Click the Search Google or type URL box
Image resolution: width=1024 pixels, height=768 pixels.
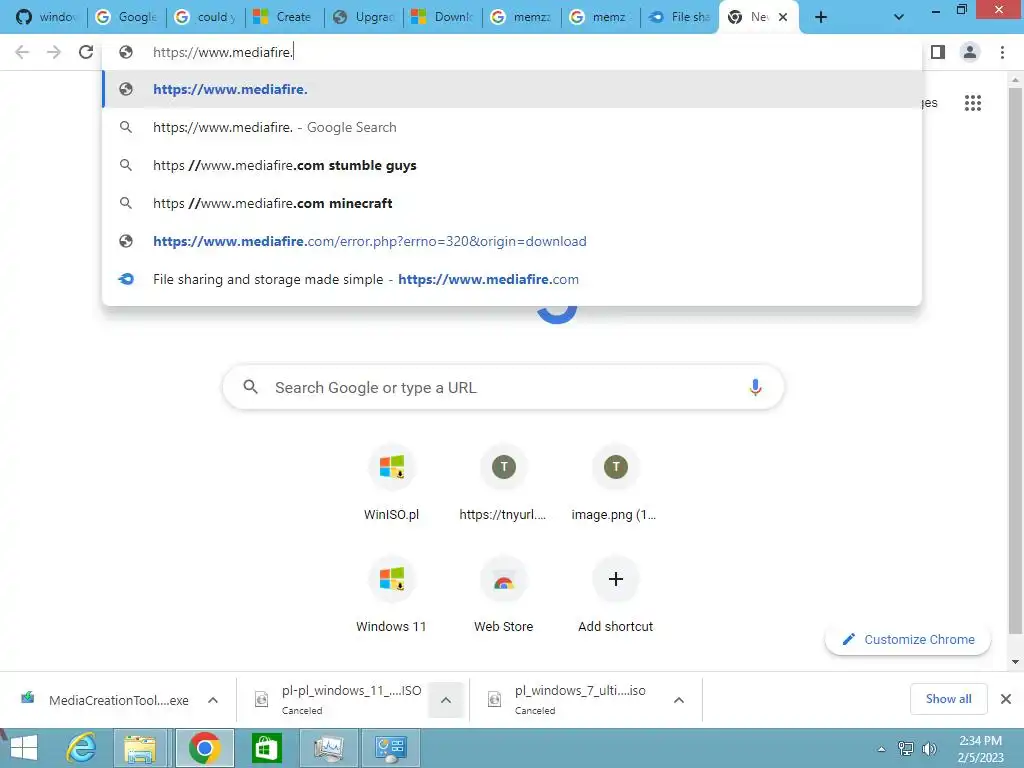(503, 388)
